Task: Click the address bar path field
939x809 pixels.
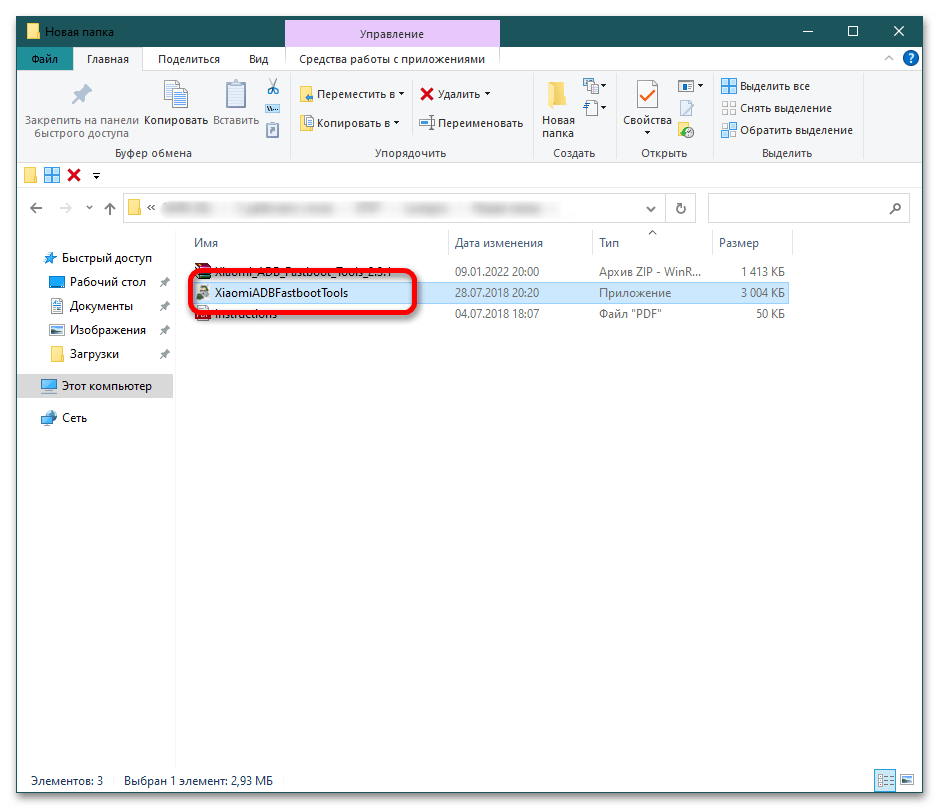Action: 383,208
